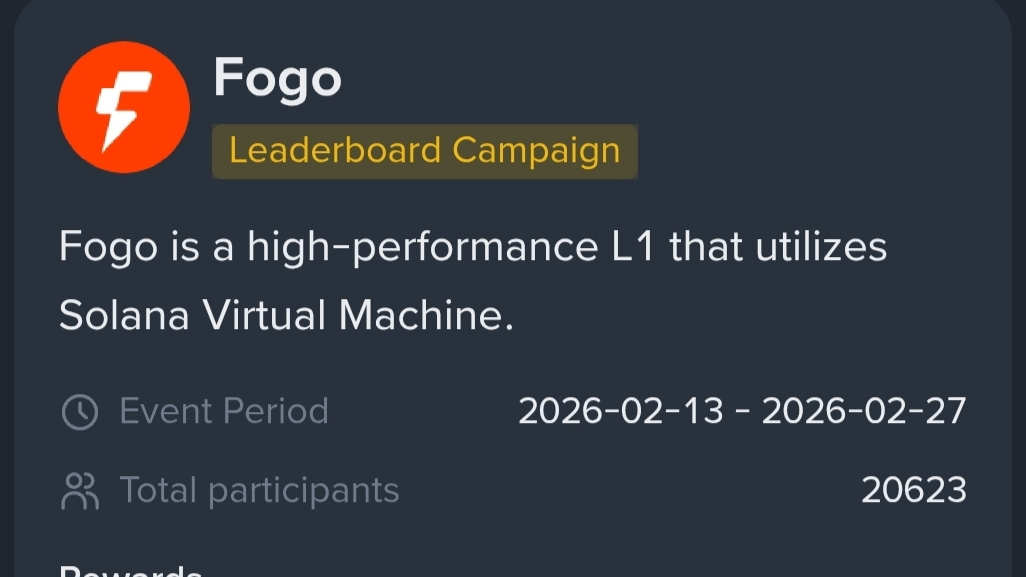Click the words 'that utilizes' in description

pyautogui.click(x=778, y=246)
